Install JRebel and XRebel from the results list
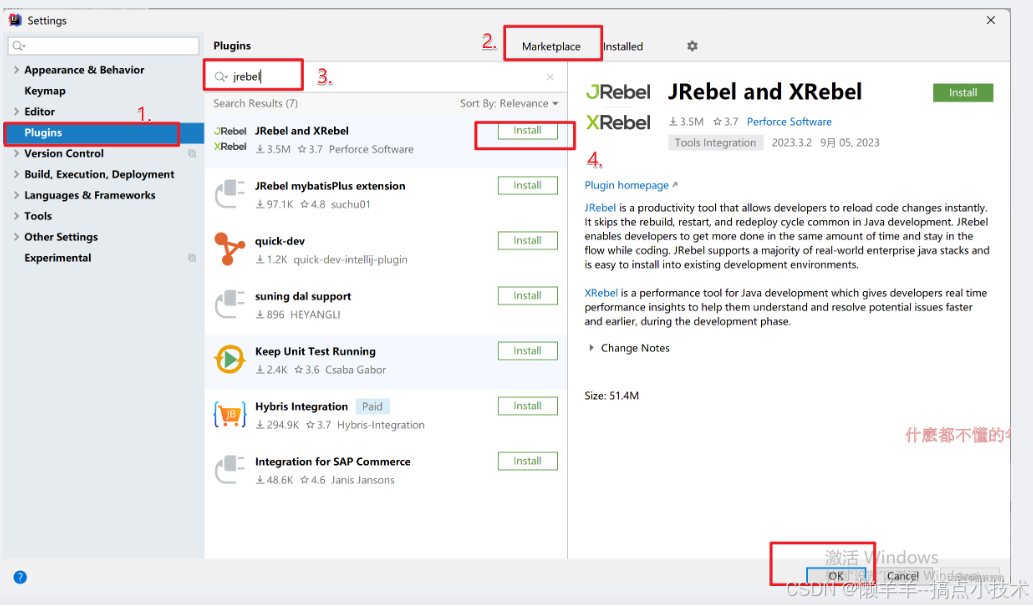 tap(528, 130)
